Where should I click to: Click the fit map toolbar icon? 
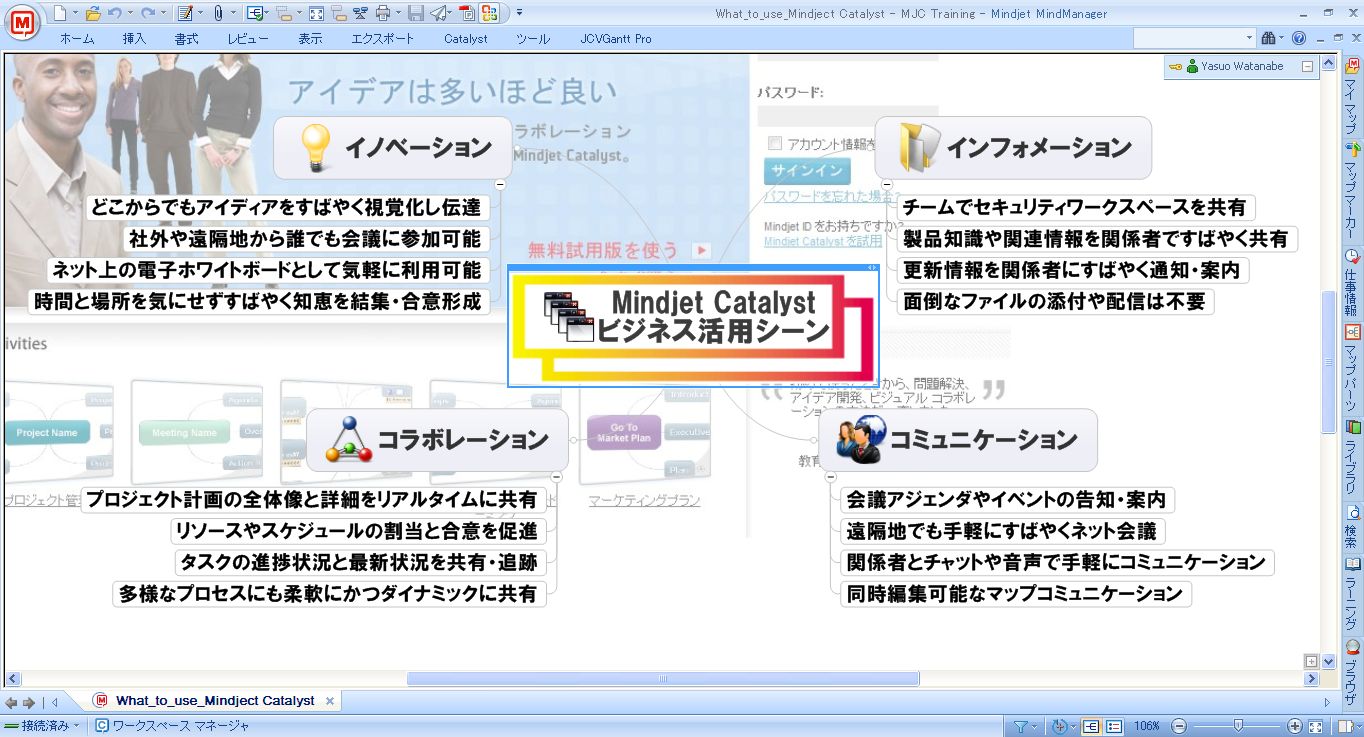[316, 13]
